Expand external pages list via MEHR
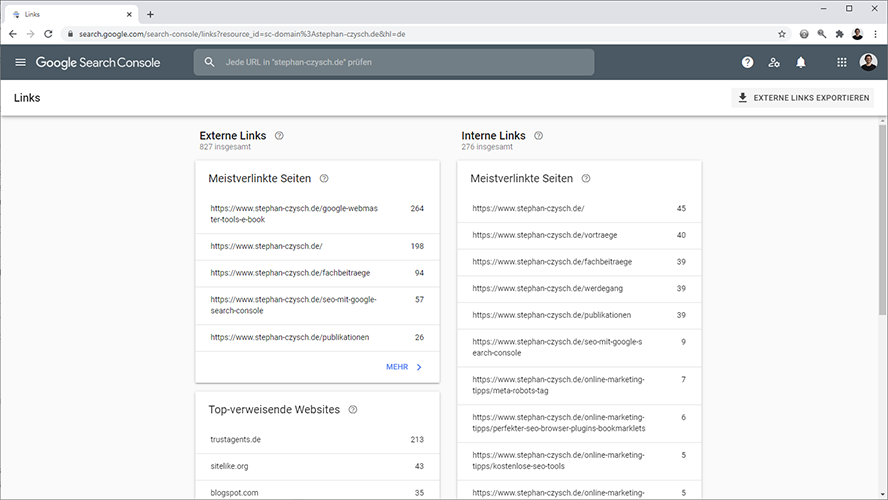This screenshot has height=500, width=888. 404,367
